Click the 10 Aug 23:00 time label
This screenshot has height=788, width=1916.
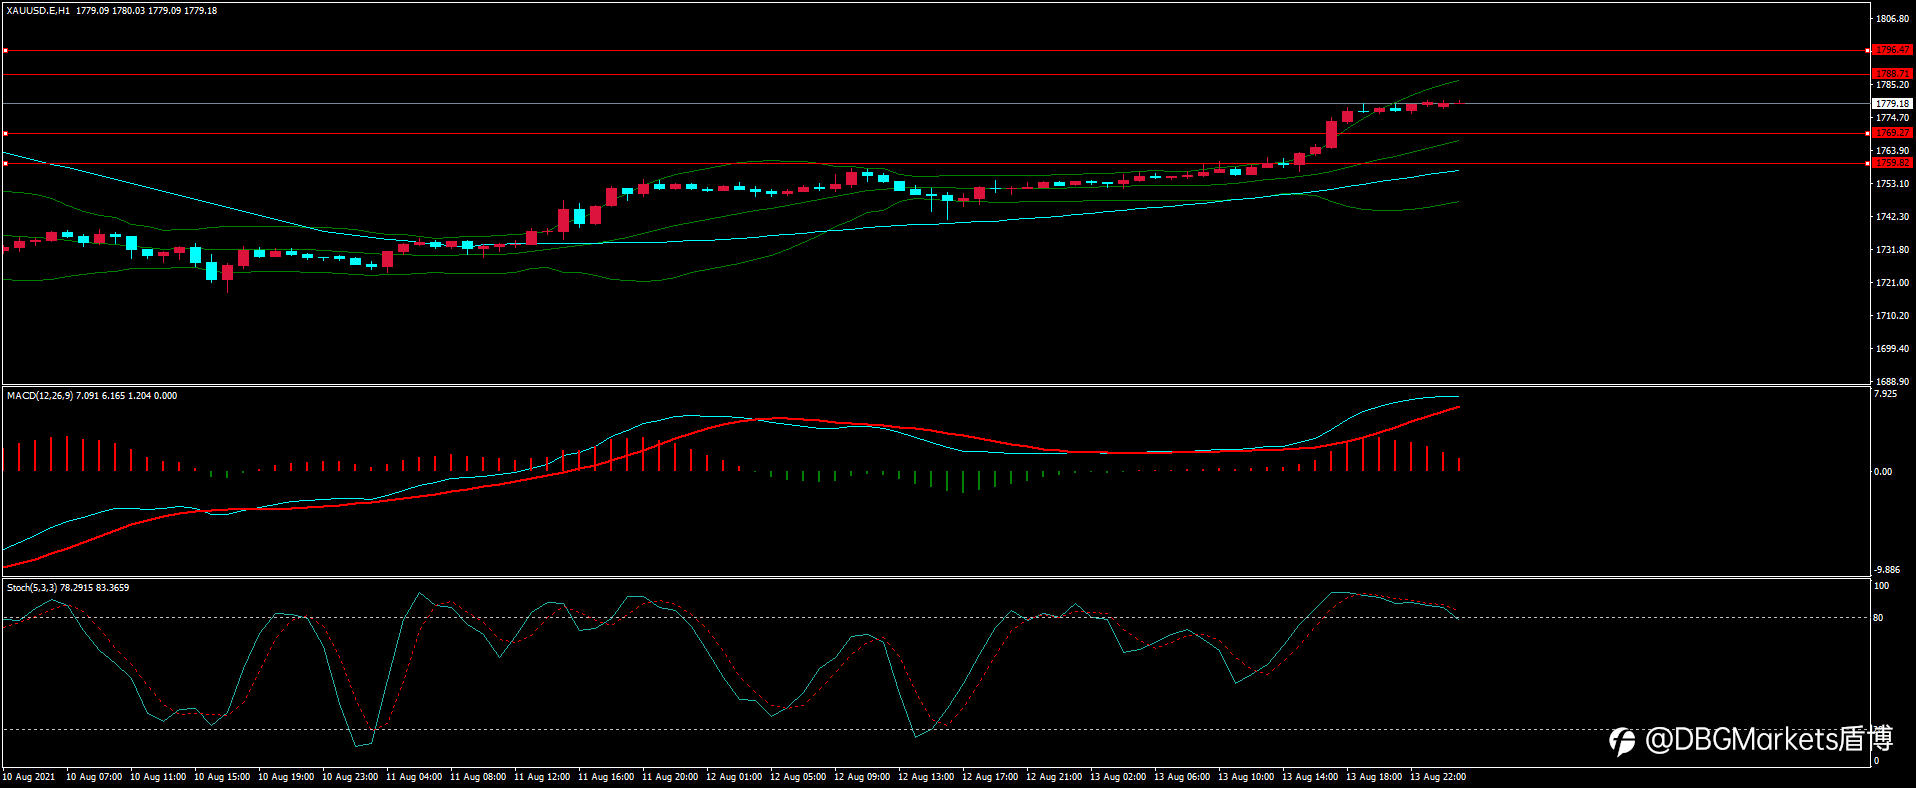point(350,777)
